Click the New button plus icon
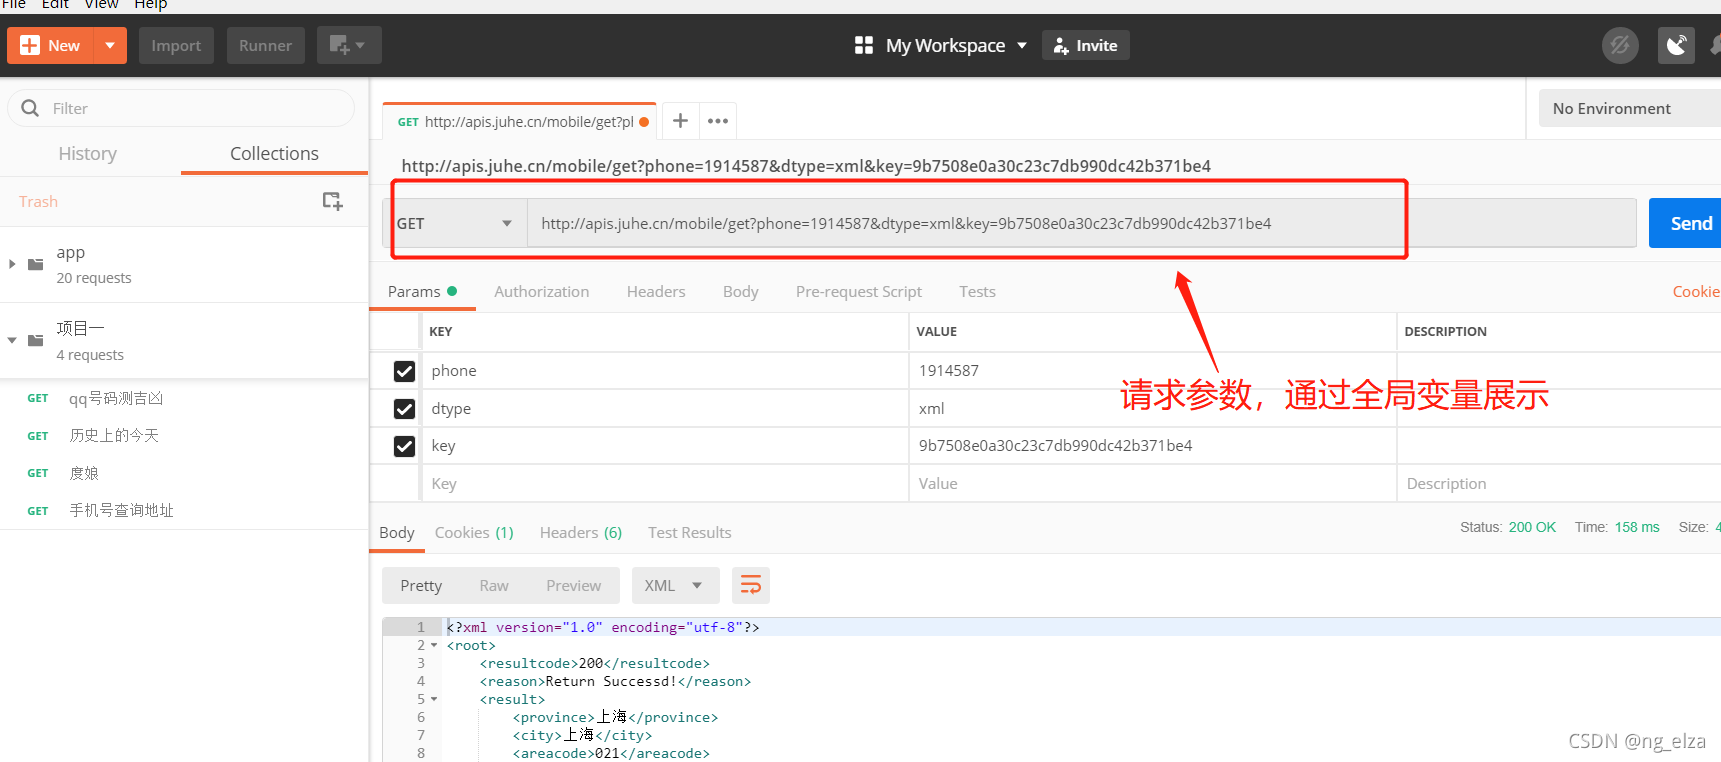This screenshot has height=762, width=1721. click(x=30, y=46)
